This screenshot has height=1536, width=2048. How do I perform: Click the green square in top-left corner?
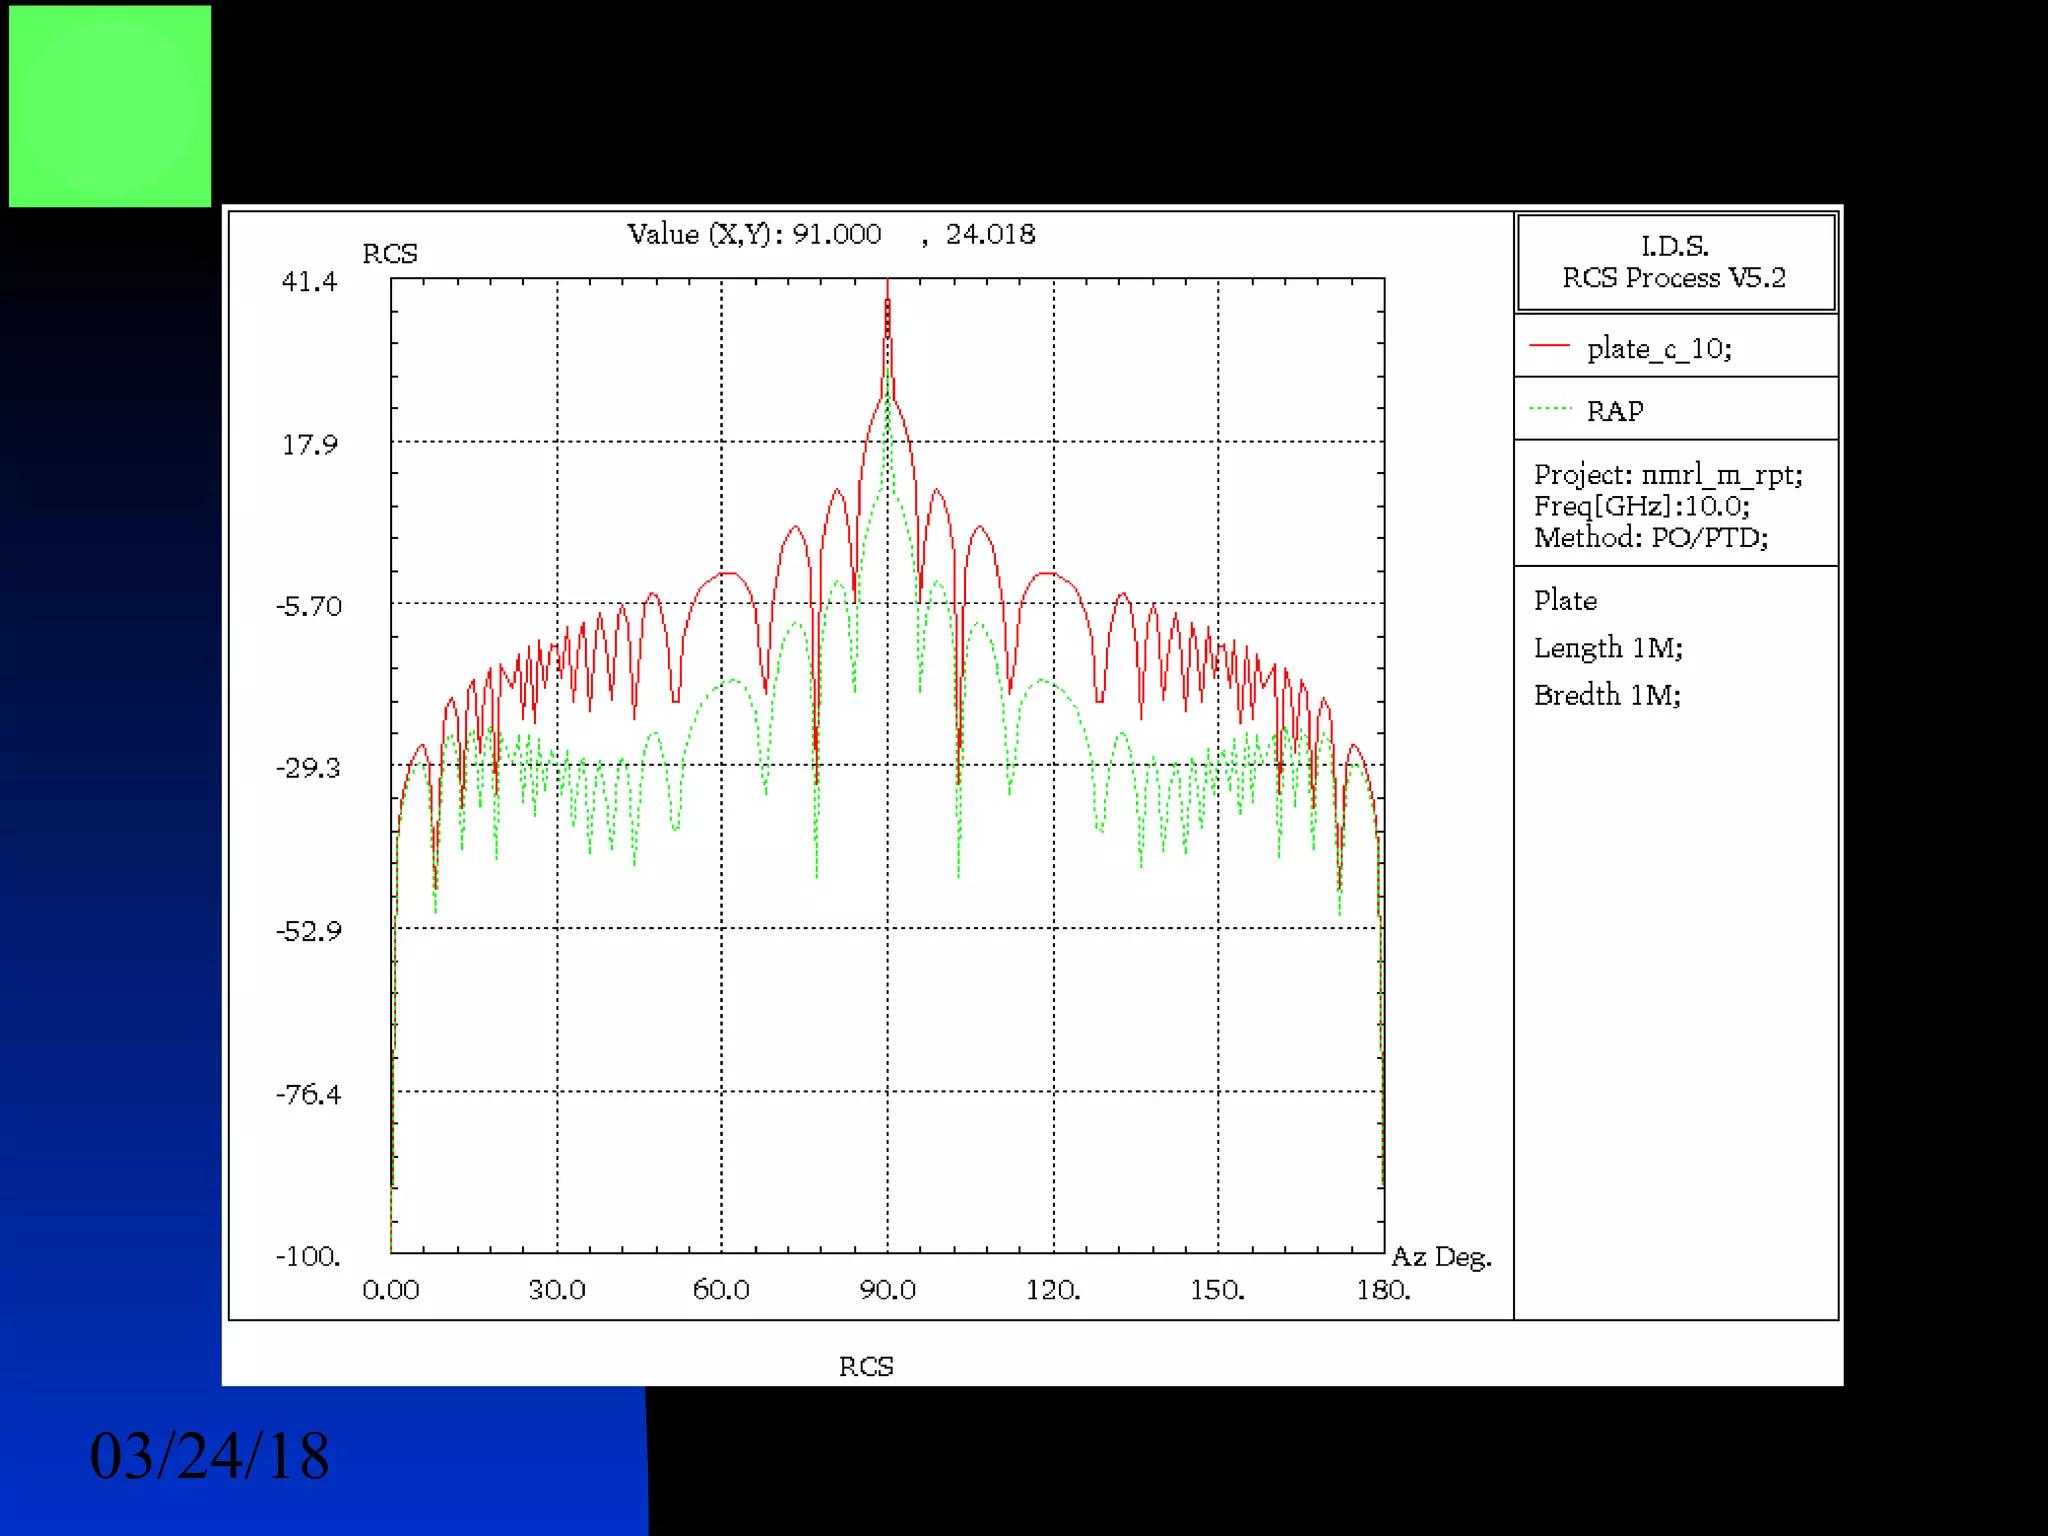pyautogui.click(x=110, y=106)
